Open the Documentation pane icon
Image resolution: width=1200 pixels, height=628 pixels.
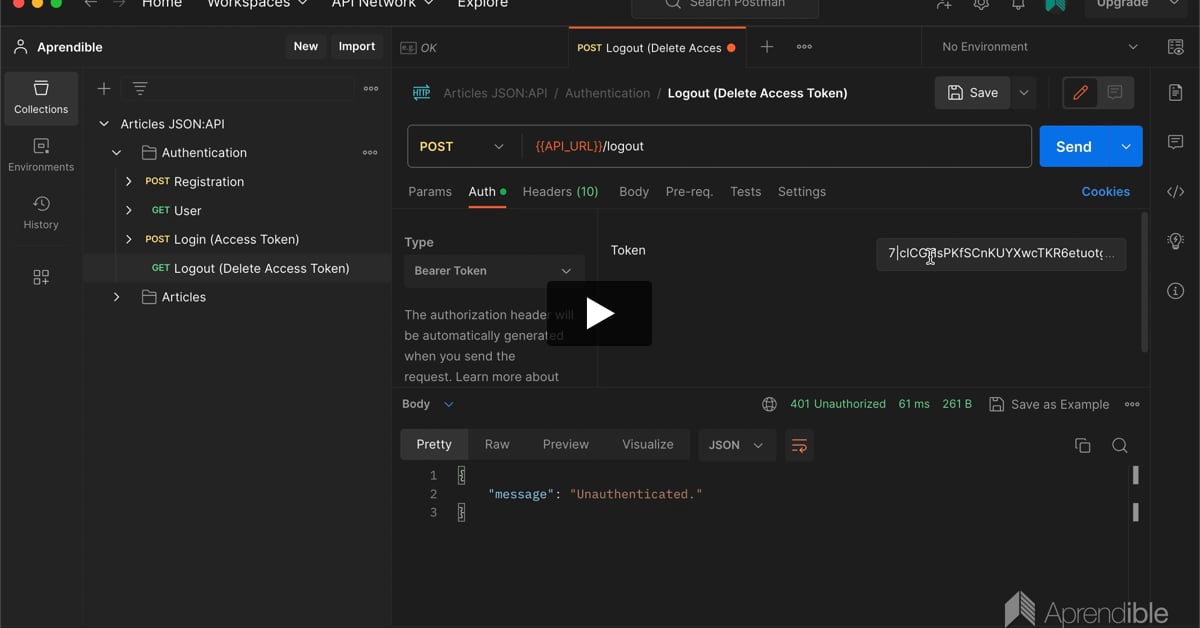(x=1176, y=92)
